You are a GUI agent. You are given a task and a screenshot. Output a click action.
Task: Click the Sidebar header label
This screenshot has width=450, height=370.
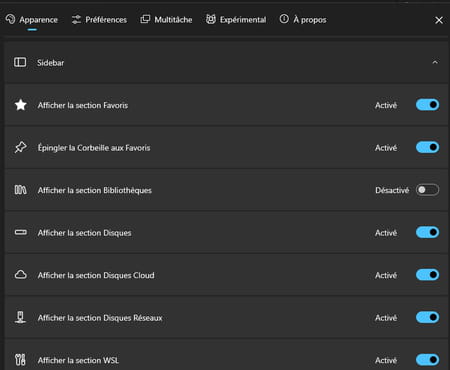coord(50,63)
